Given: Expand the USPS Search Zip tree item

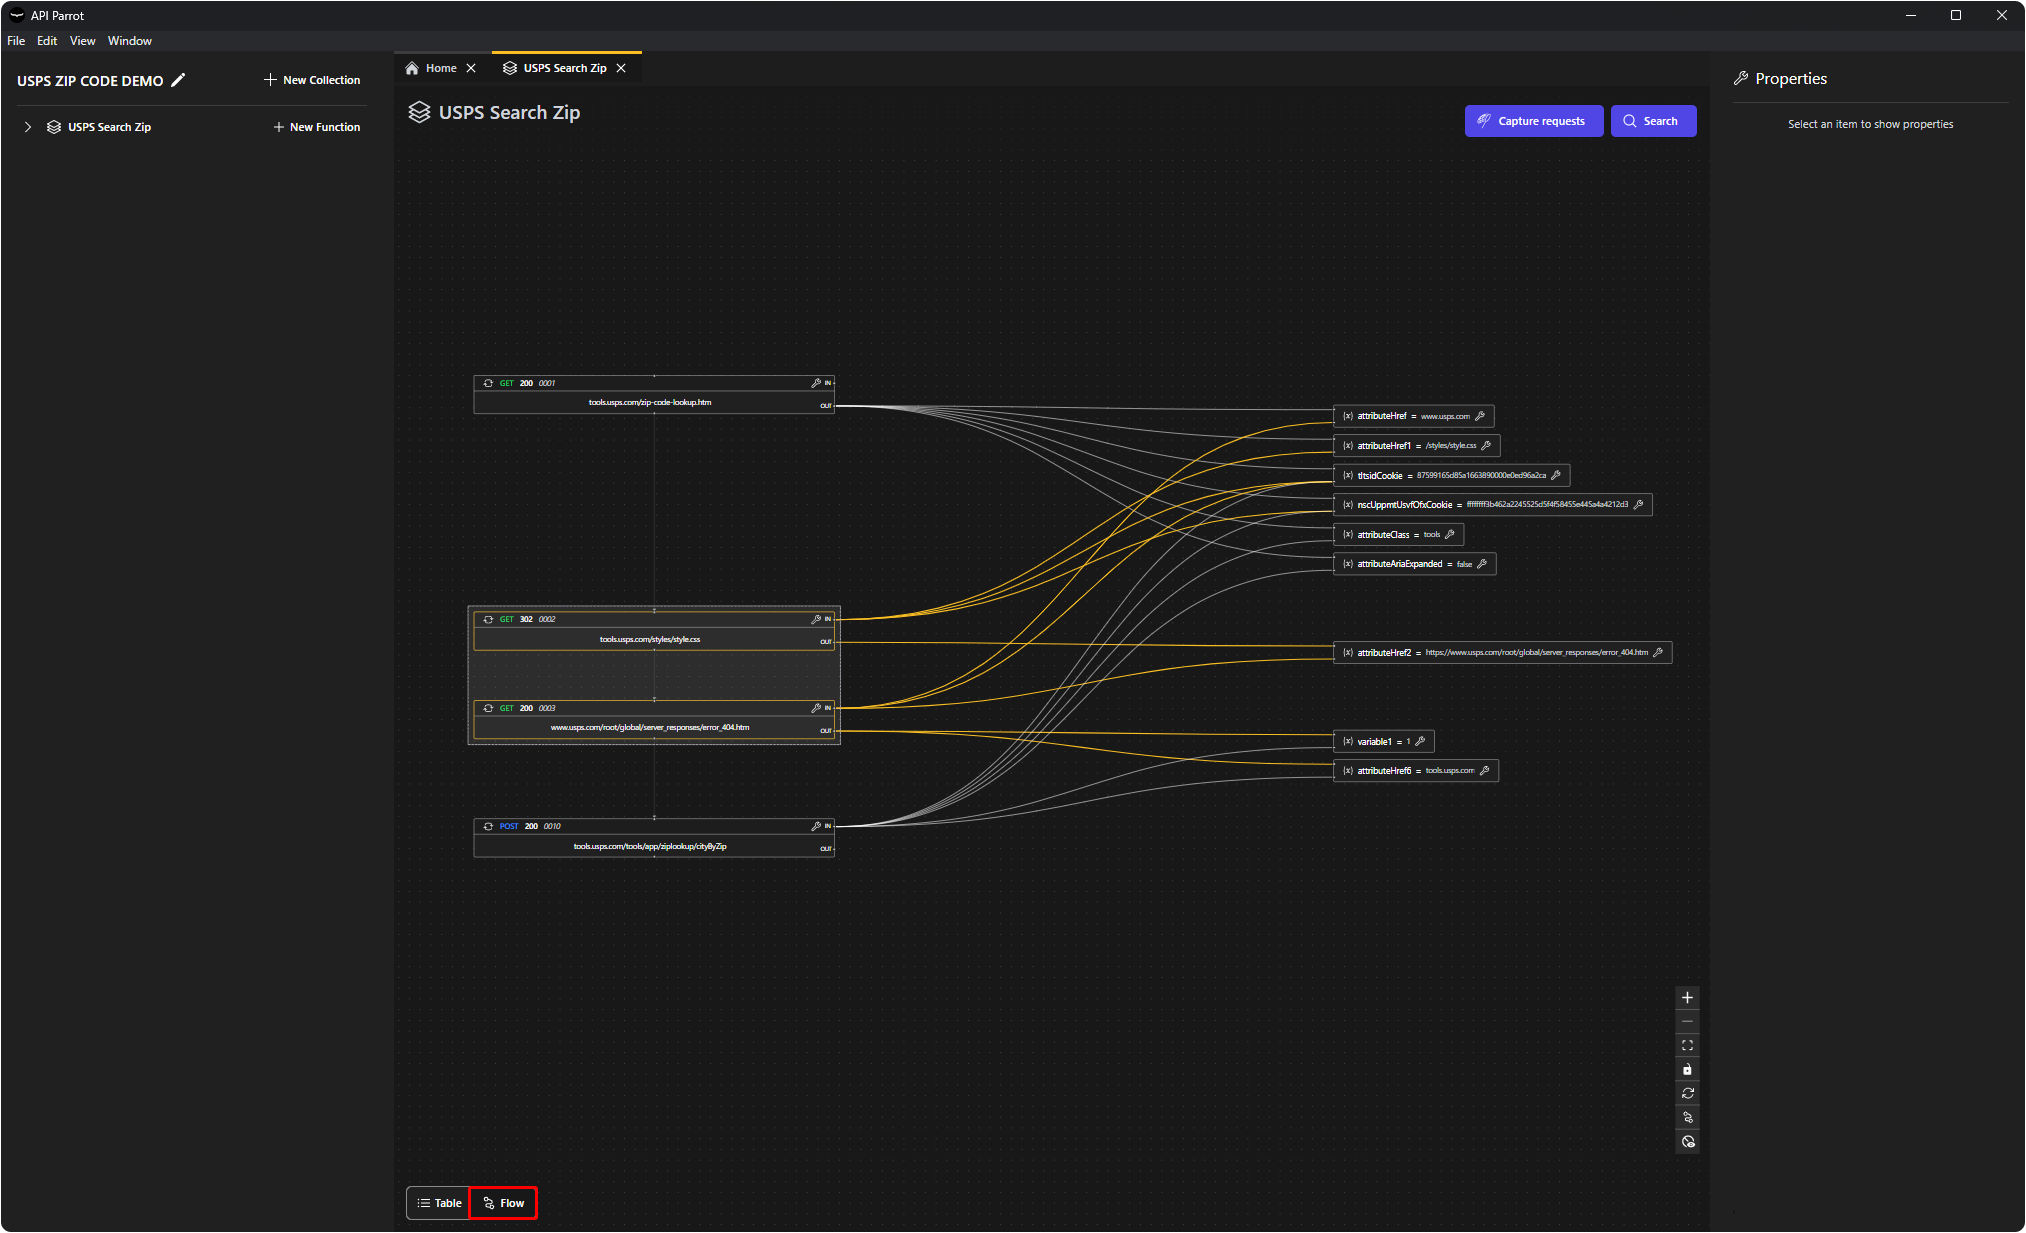Looking at the screenshot, I should point(28,127).
